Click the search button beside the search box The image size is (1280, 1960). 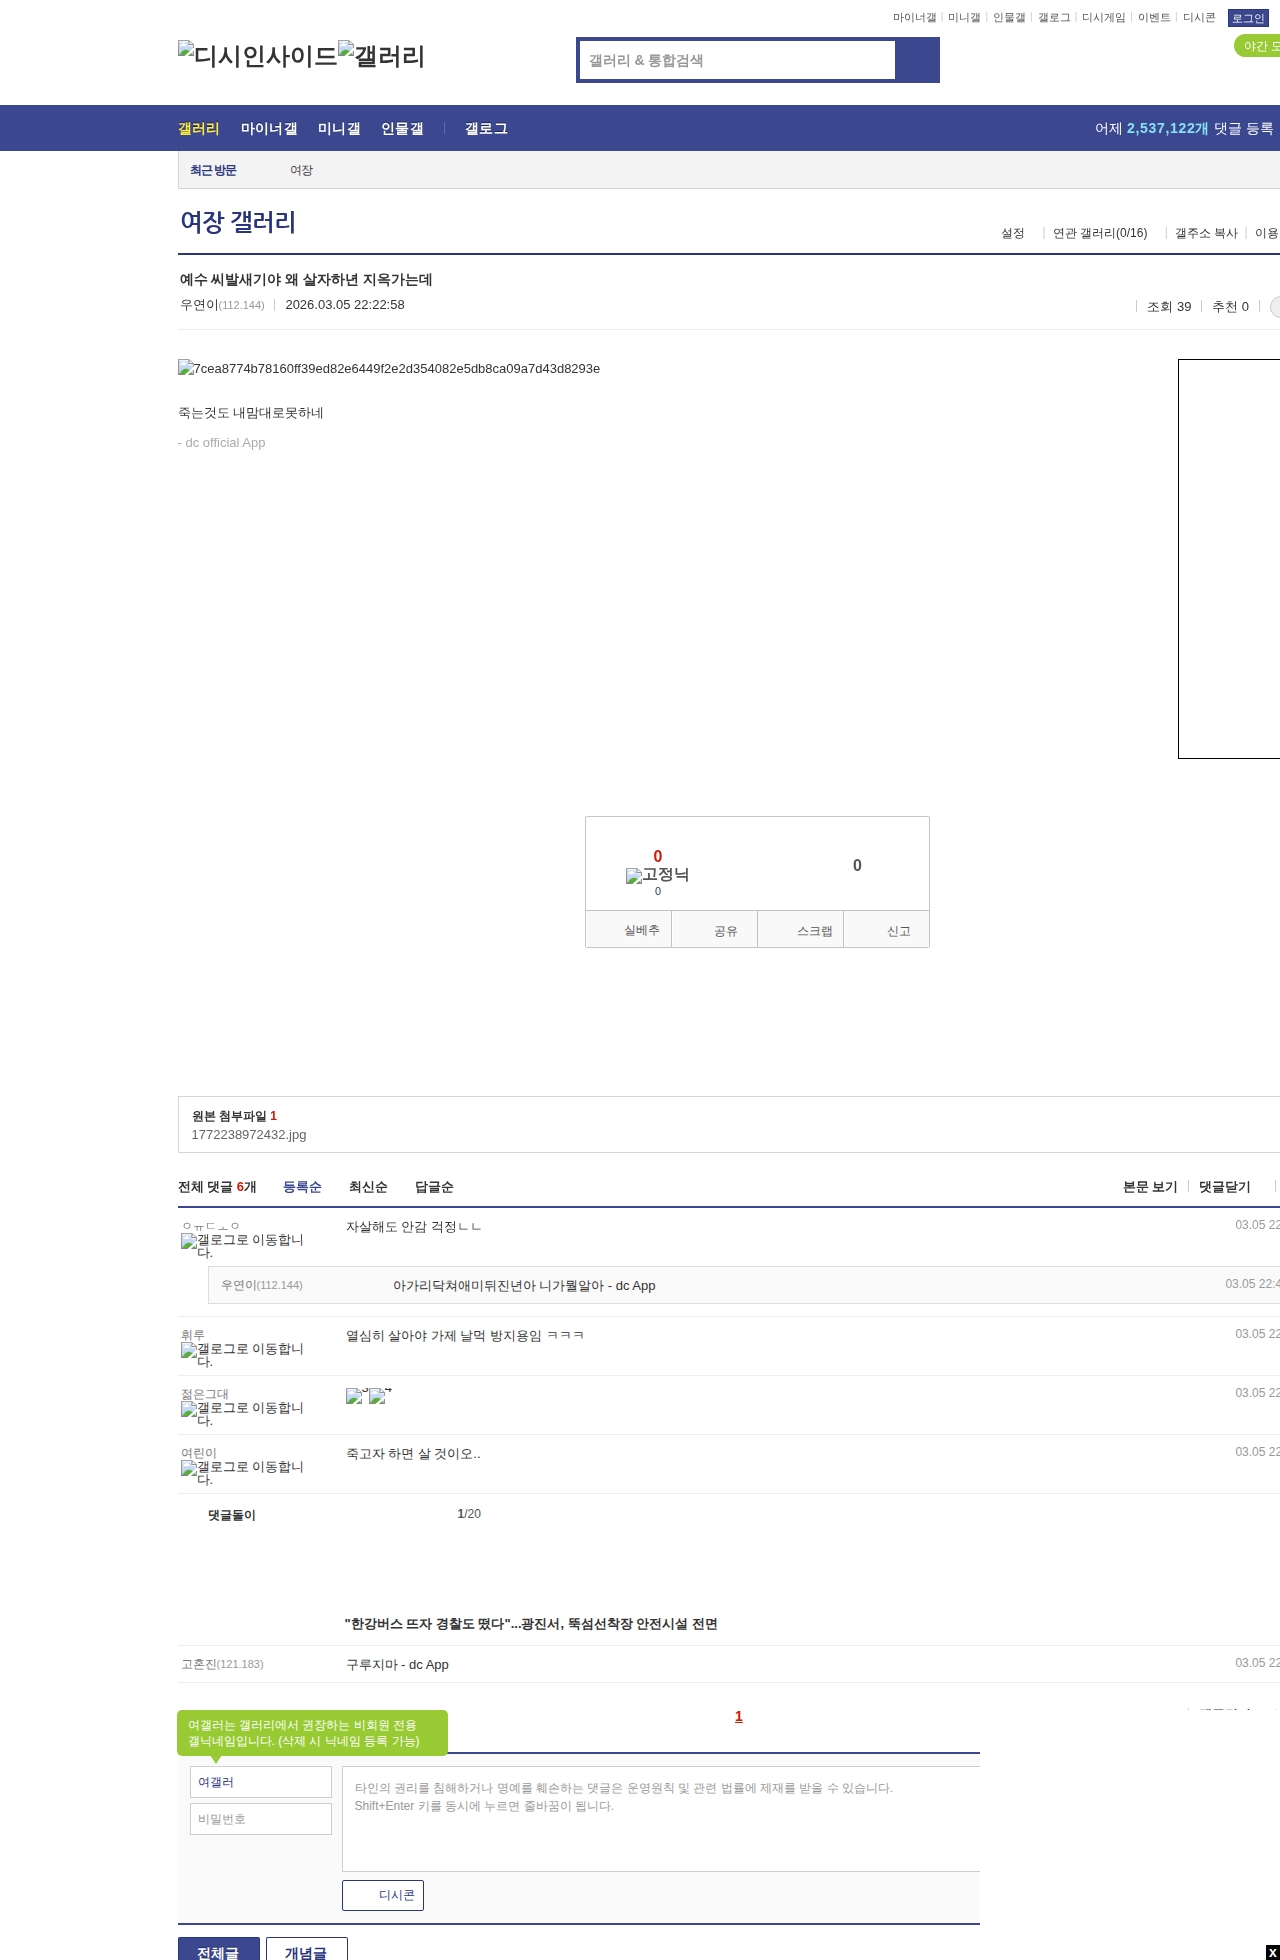(917, 60)
